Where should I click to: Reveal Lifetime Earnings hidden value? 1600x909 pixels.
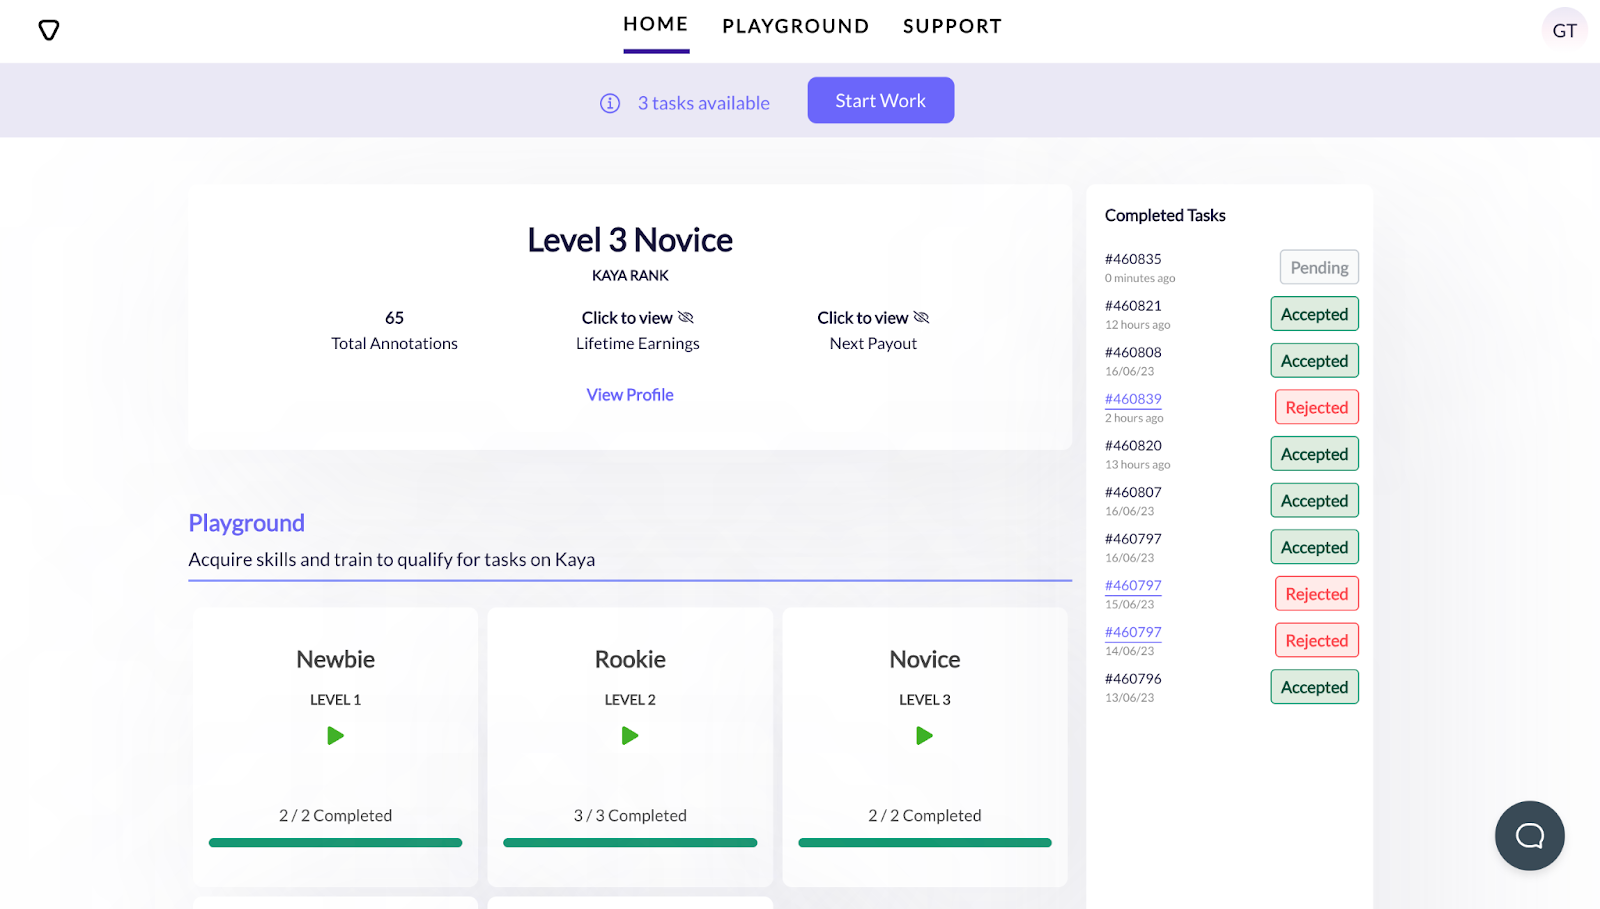click(x=638, y=318)
